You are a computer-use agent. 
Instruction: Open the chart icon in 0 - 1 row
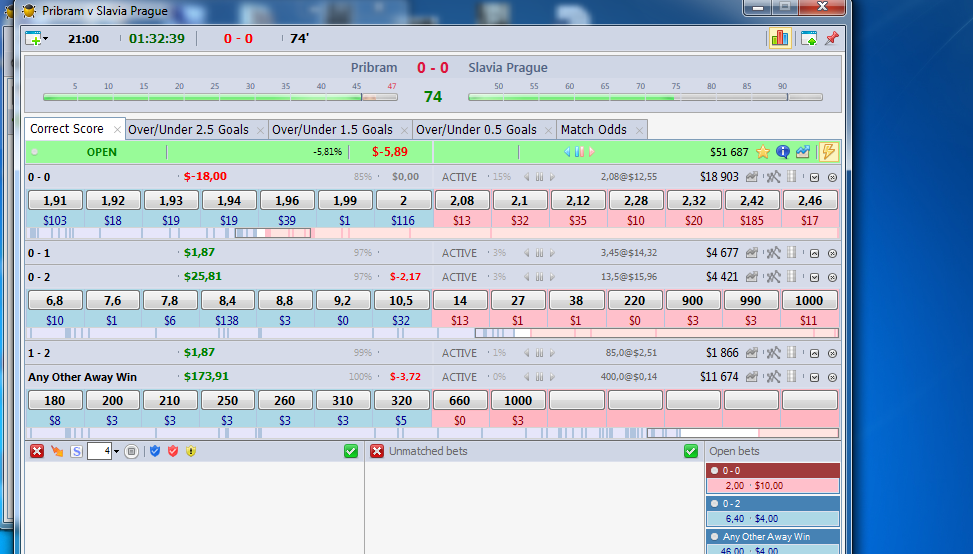click(751, 253)
